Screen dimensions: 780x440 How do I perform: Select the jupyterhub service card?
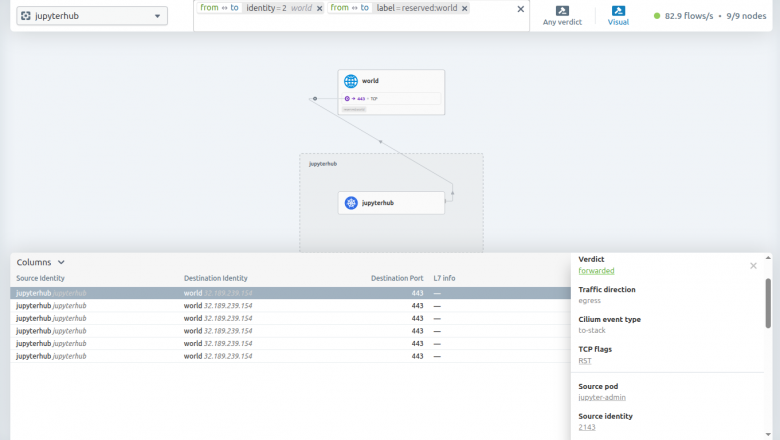point(391,203)
